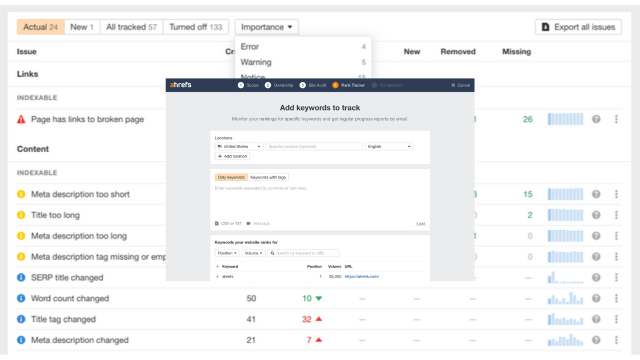
Task: Click the Specific location optional field
Action: tap(314, 147)
